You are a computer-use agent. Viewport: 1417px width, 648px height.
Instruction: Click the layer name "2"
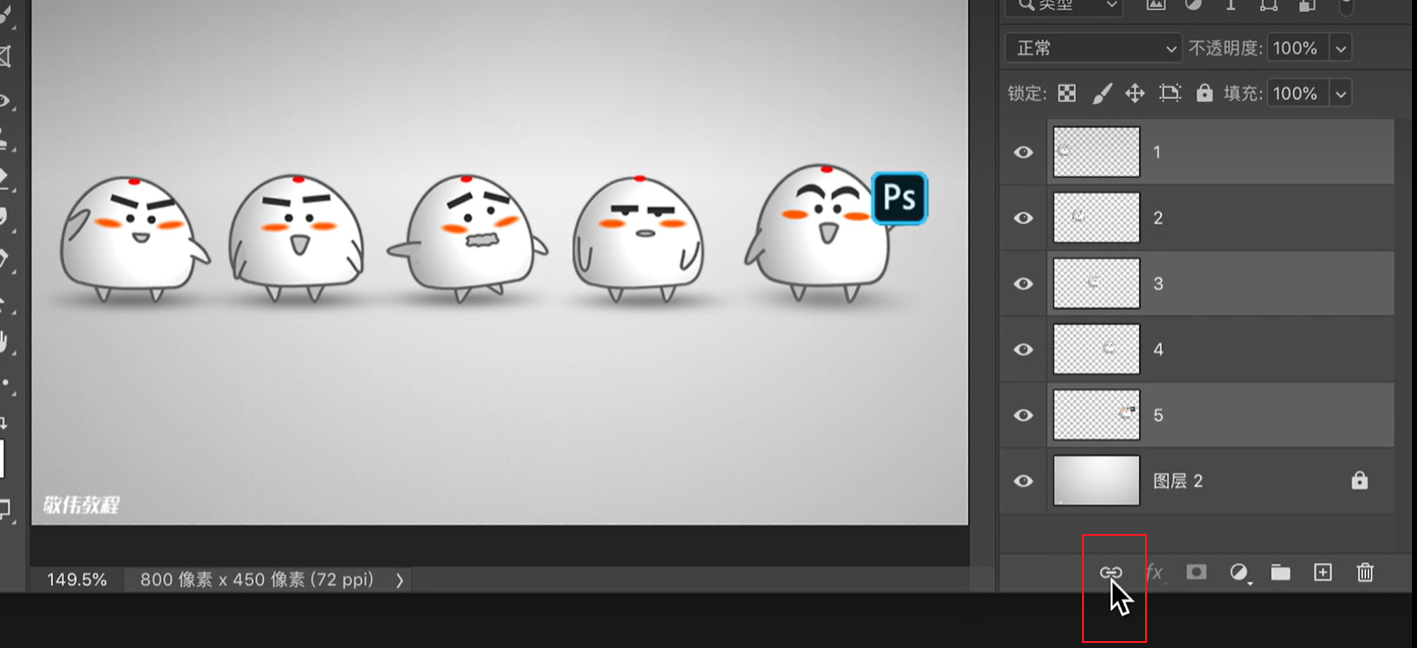(x=1158, y=218)
